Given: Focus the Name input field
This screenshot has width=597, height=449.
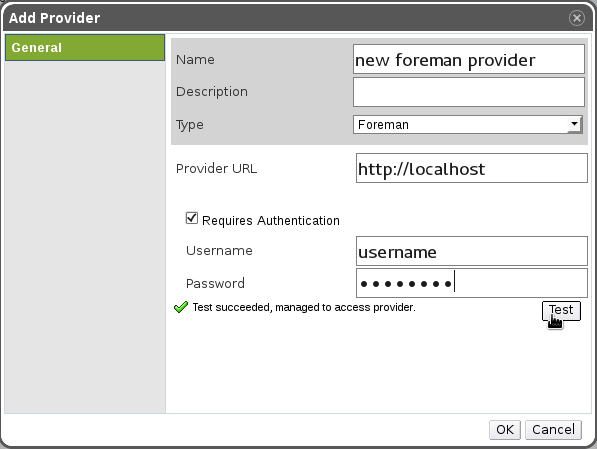Looking at the screenshot, I should pyautogui.click(x=469, y=59).
